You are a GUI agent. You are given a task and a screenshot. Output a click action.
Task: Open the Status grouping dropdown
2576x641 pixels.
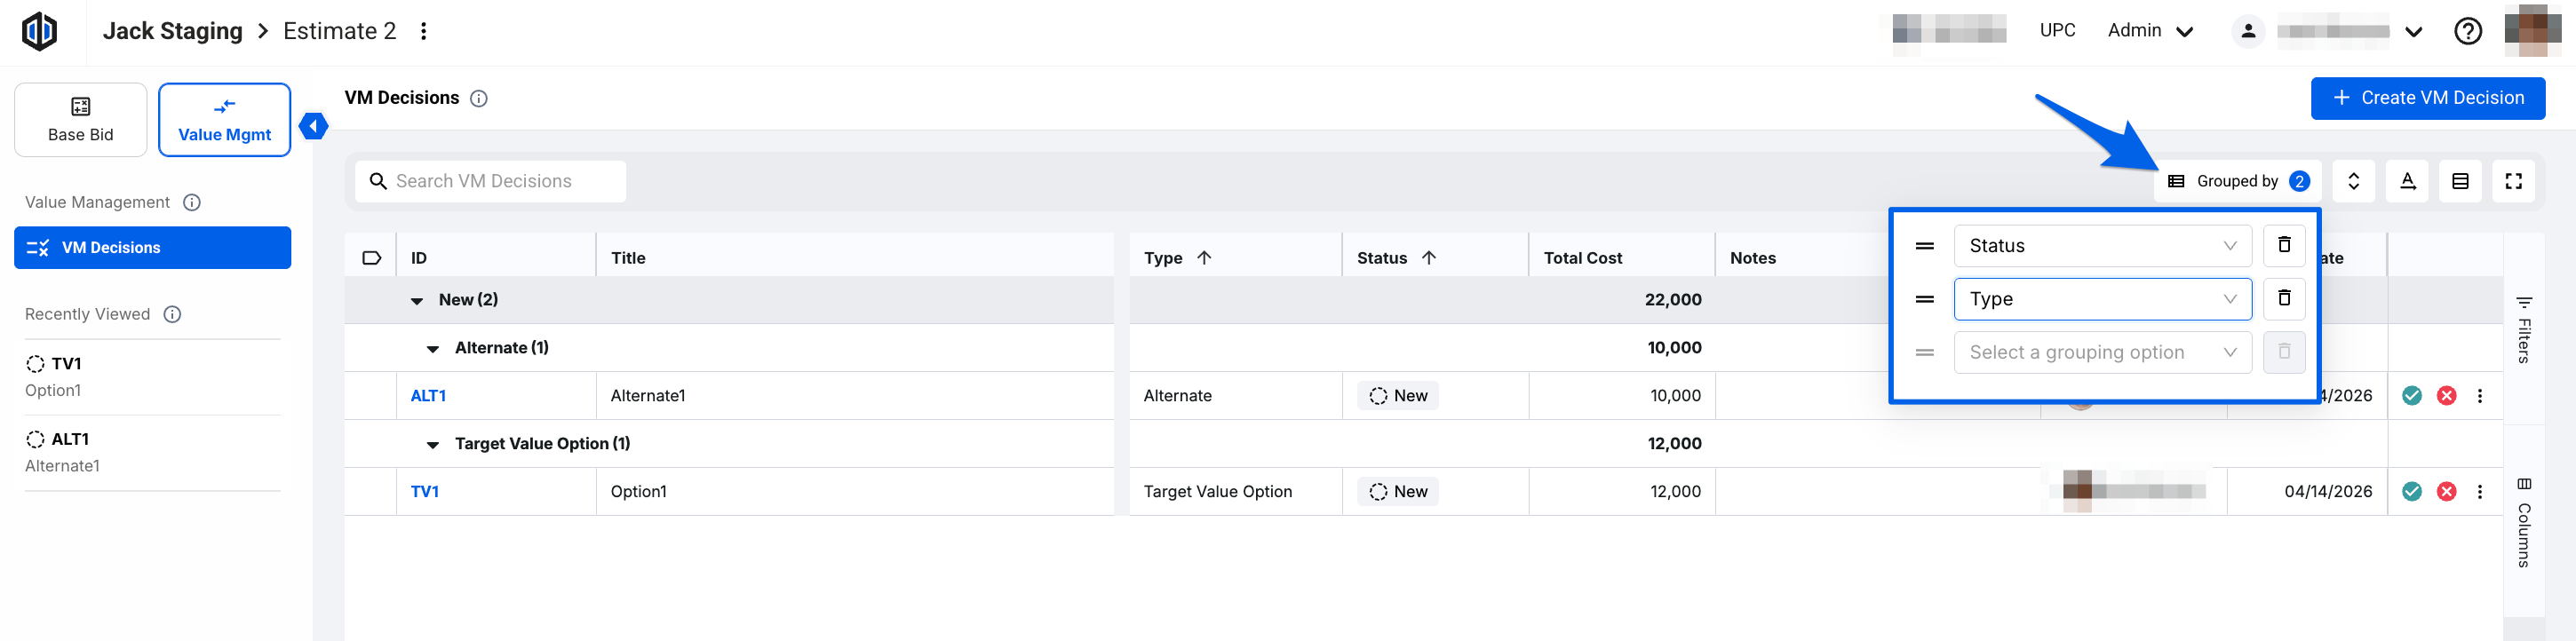coord(2101,246)
